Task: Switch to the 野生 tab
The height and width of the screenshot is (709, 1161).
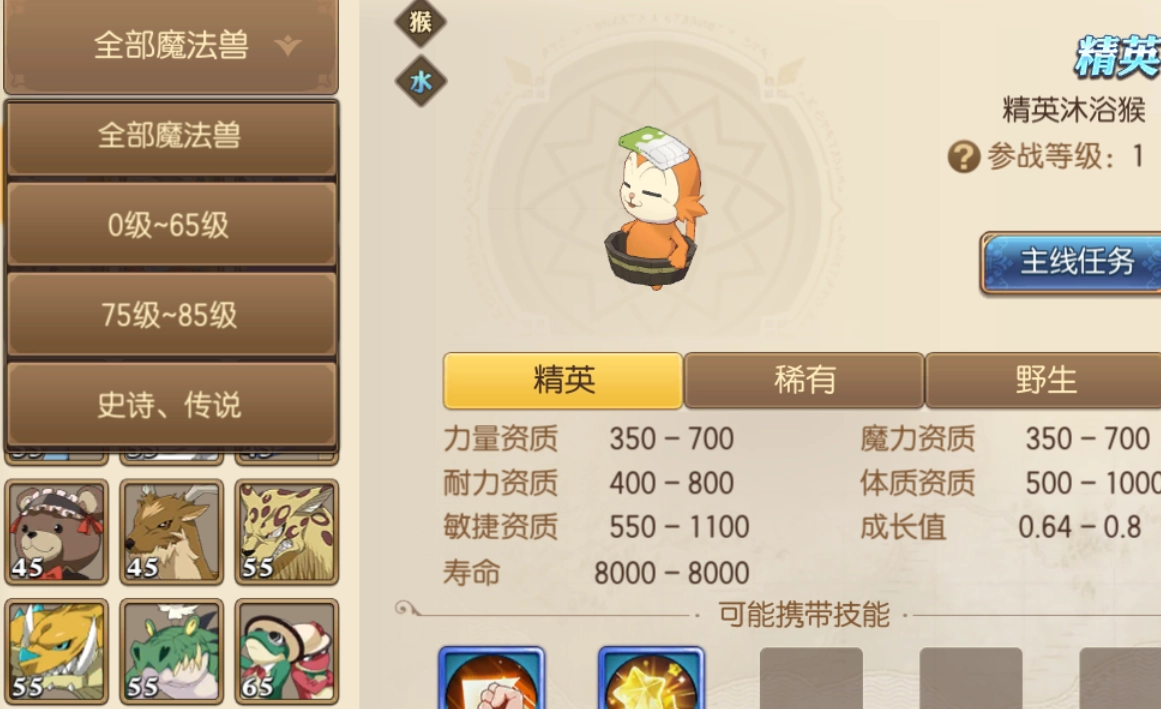Action: 1044,380
